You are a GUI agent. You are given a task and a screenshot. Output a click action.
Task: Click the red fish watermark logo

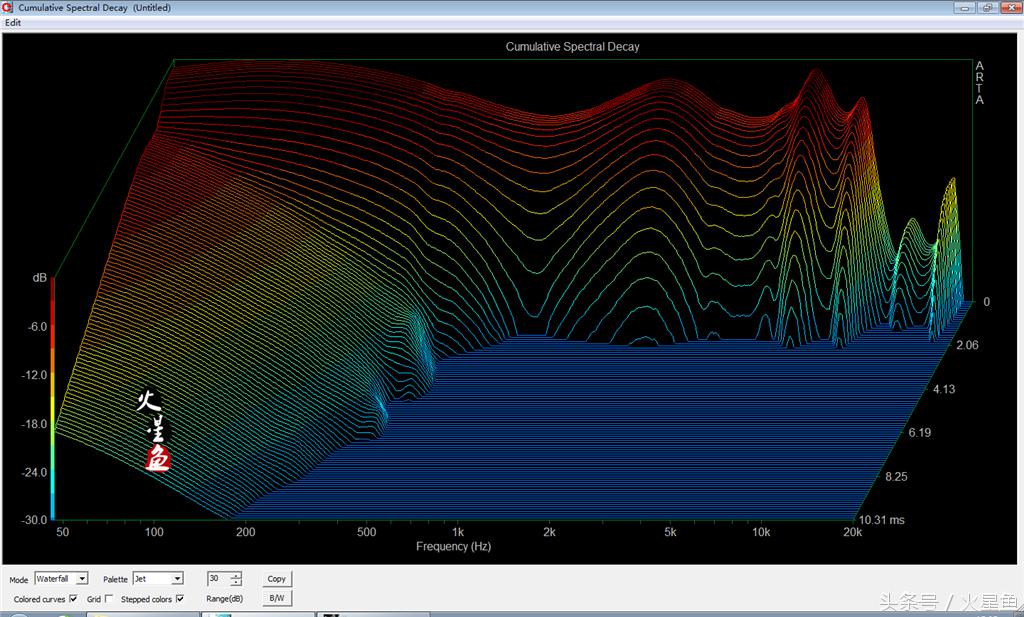pyautogui.click(x=157, y=459)
